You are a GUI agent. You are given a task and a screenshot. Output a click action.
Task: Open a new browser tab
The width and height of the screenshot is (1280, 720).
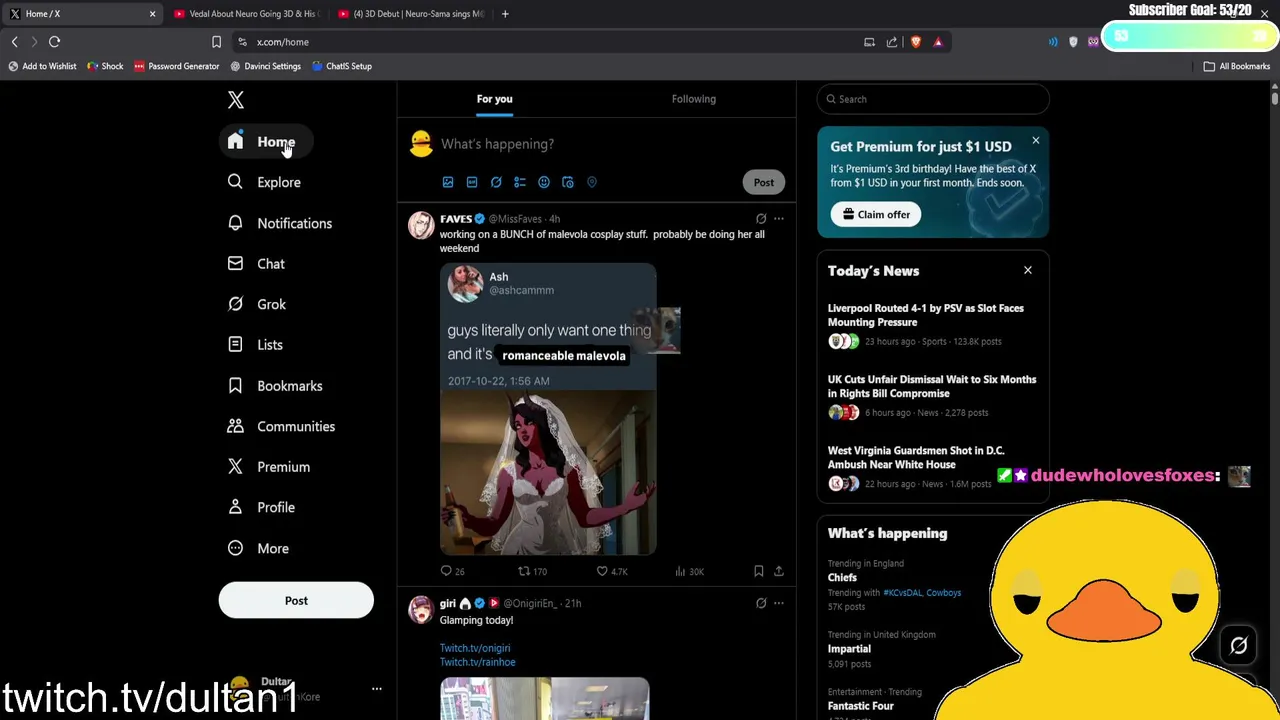click(505, 14)
